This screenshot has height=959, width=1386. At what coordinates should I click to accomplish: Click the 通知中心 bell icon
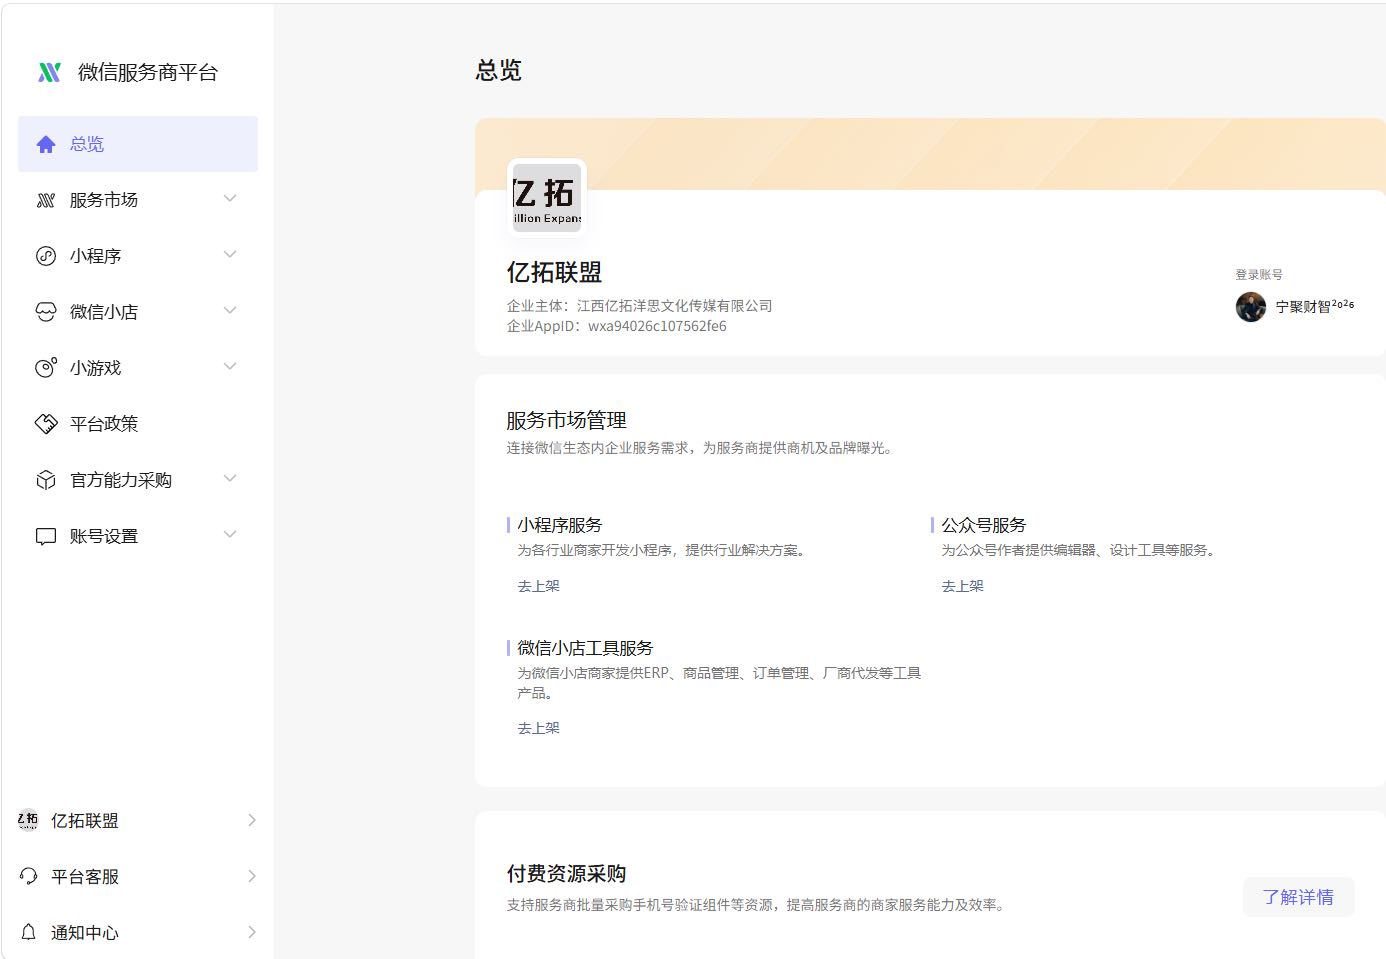point(28,932)
